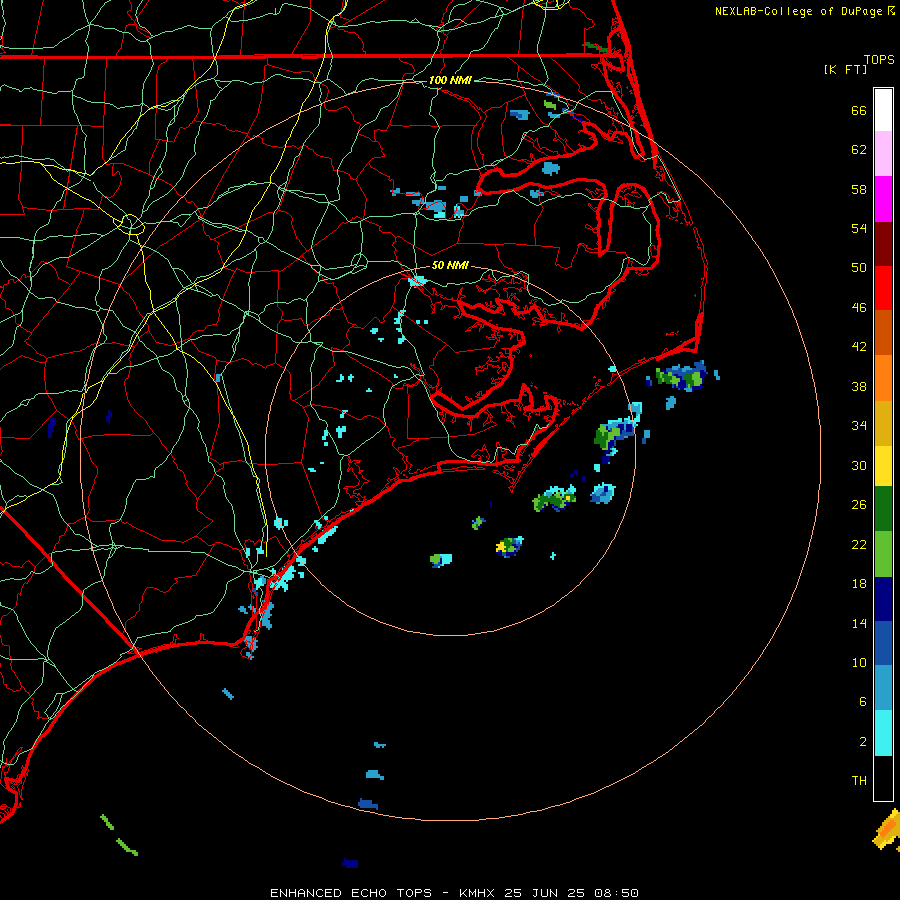Click the orange 42 kft legend swatch
This screenshot has height=900, width=900.
point(883,377)
